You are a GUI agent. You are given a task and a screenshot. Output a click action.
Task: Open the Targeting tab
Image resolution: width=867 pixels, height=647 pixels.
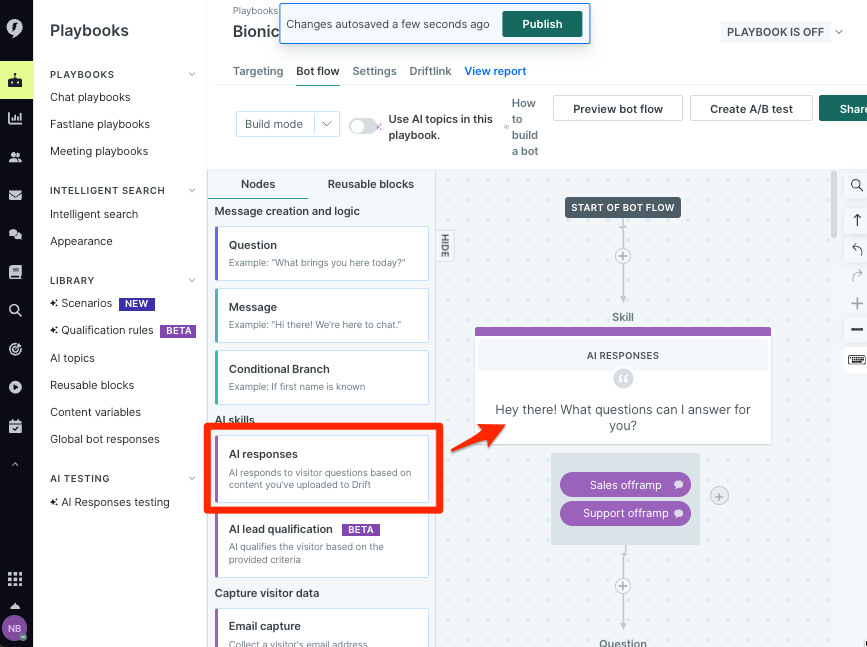[x=258, y=71]
